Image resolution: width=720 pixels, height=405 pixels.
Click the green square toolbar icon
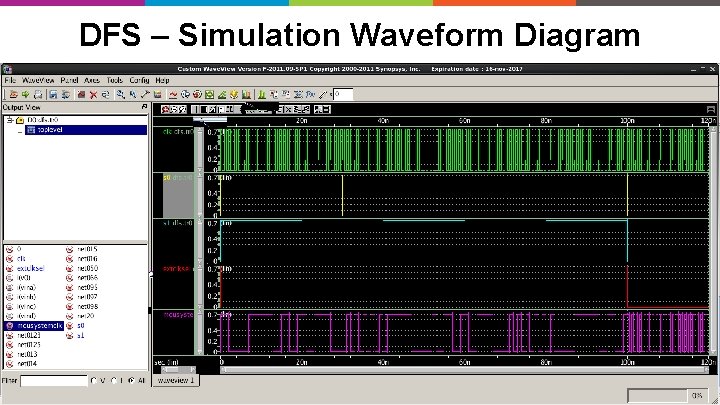click(209, 95)
